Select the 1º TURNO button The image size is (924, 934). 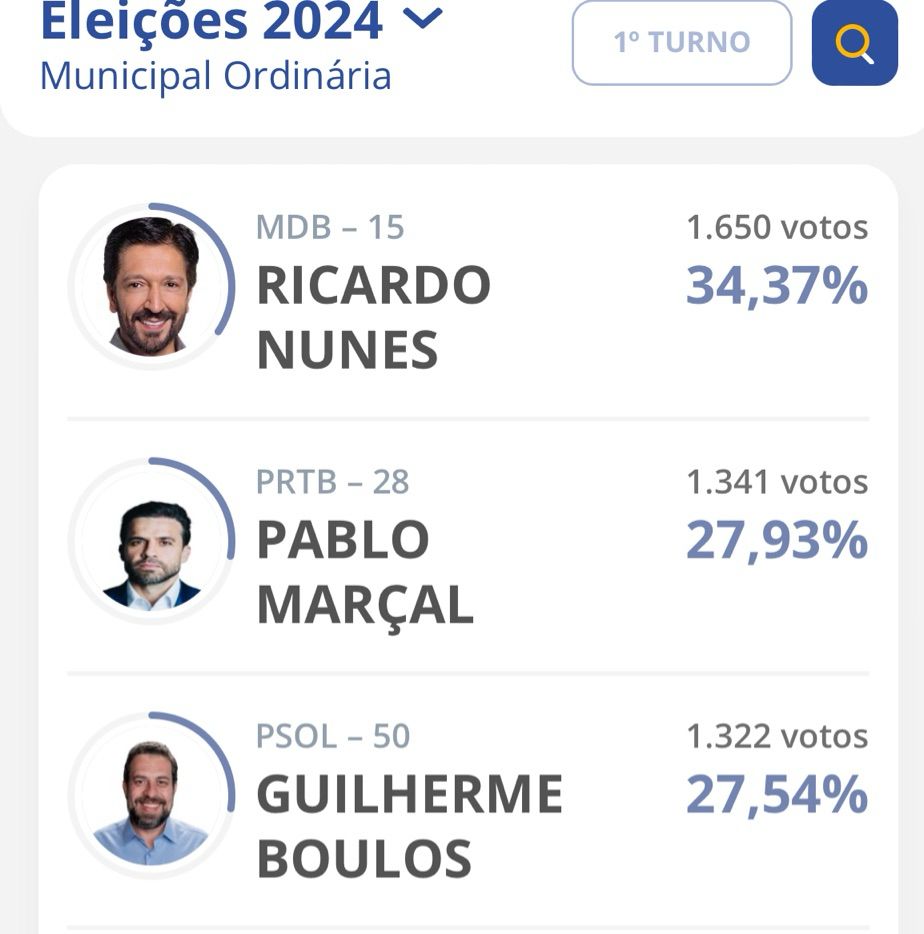[x=681, y=42]
